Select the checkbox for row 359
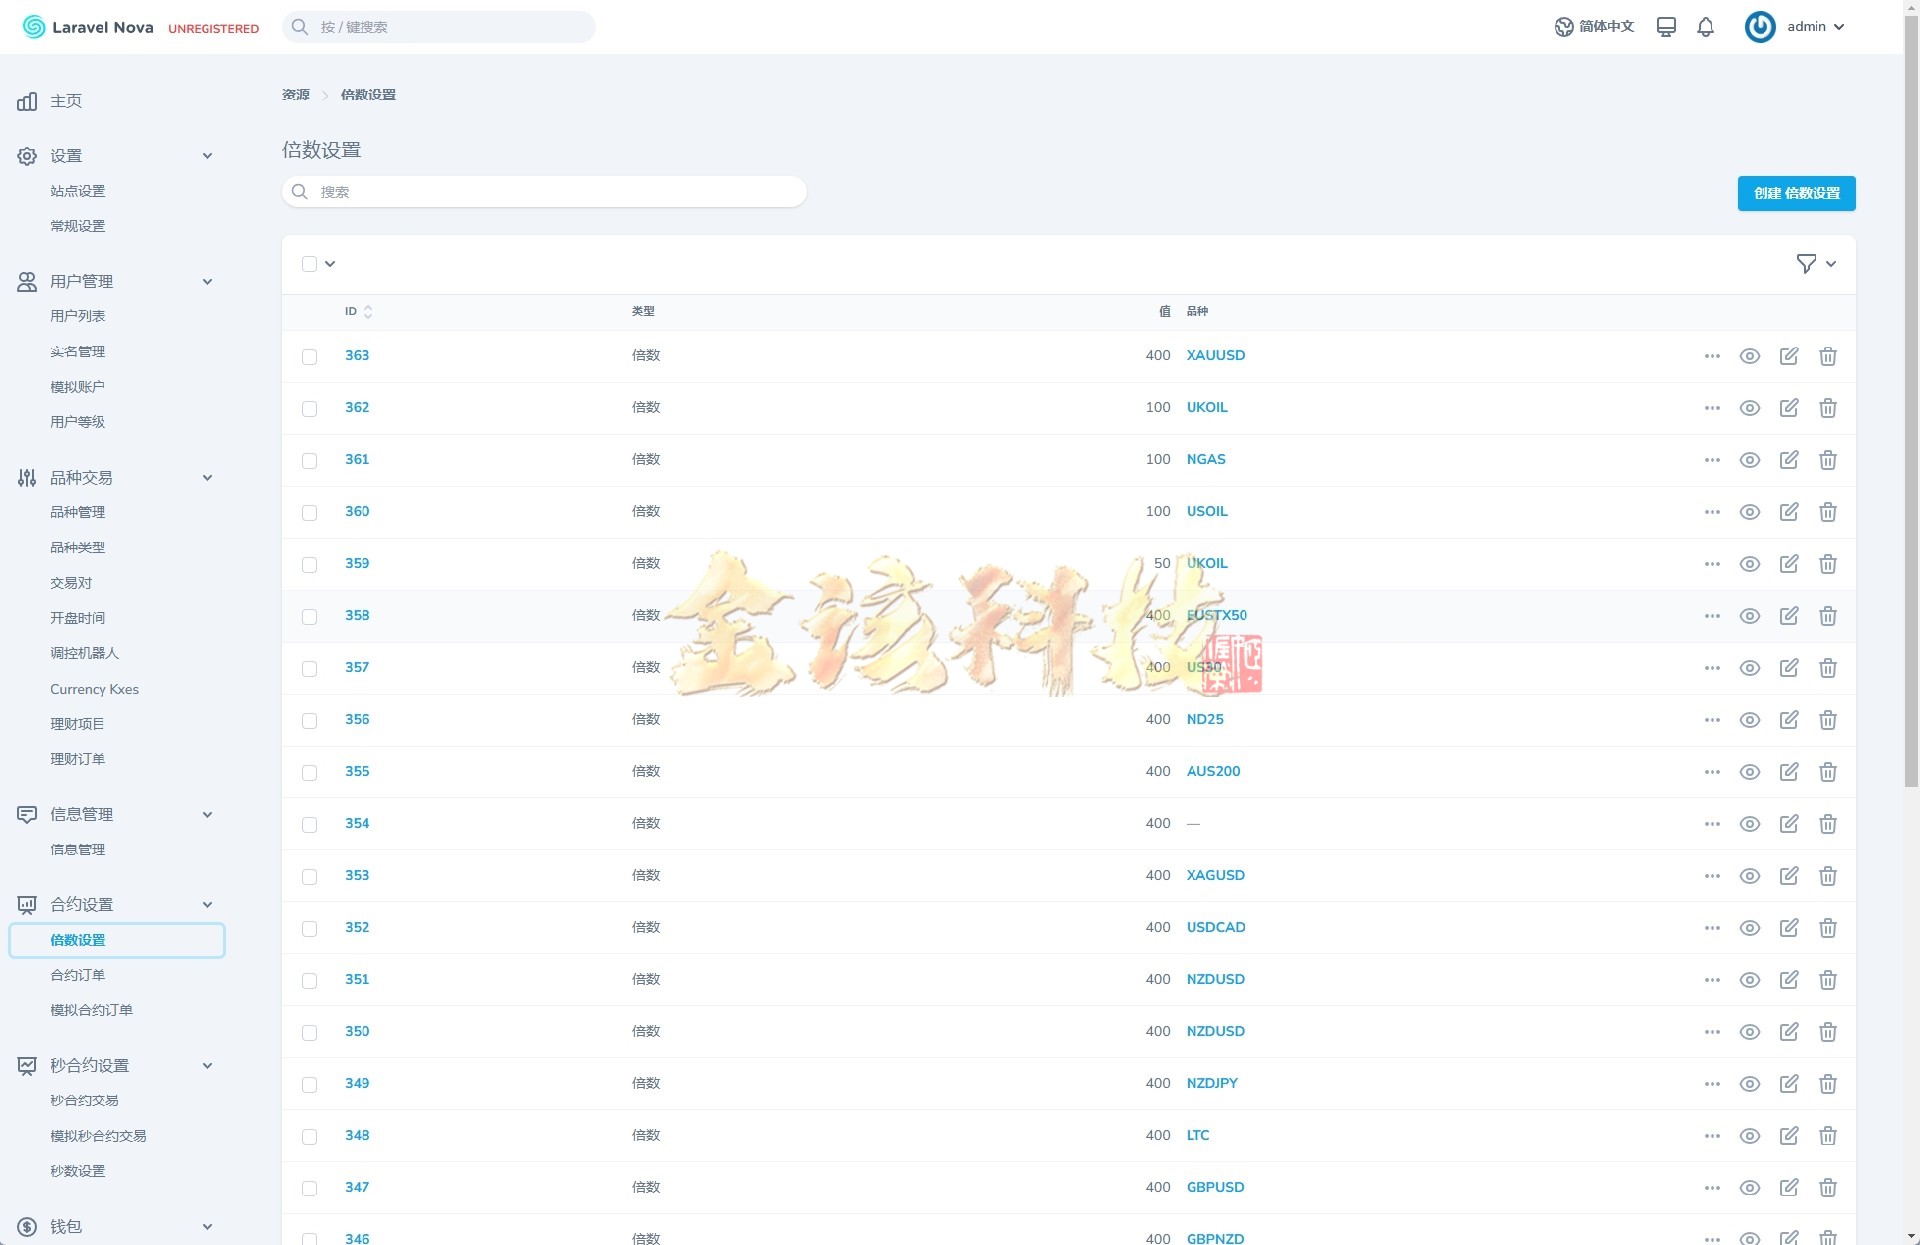The image size is (1920, 1245). [x=309, y=565]
